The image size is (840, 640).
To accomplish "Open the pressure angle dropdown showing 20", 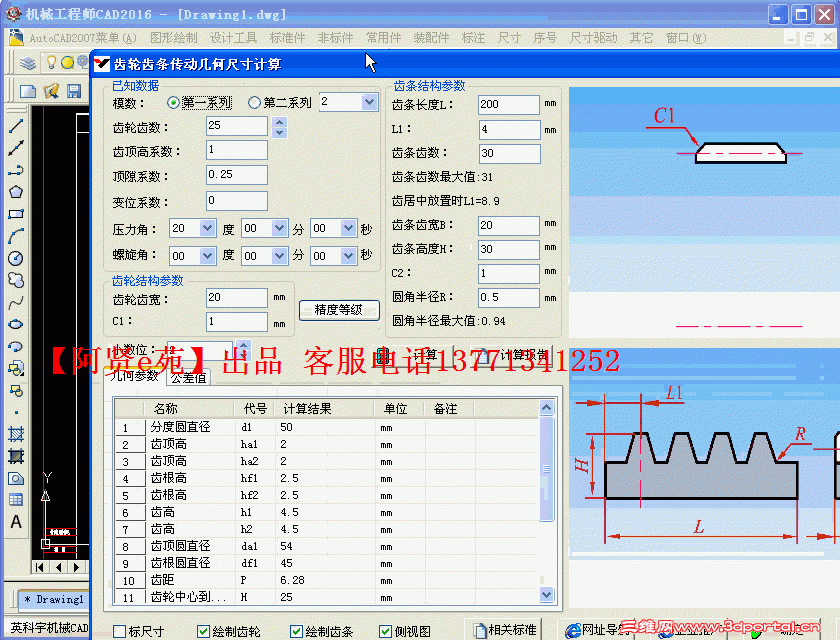I will [207, 228].
